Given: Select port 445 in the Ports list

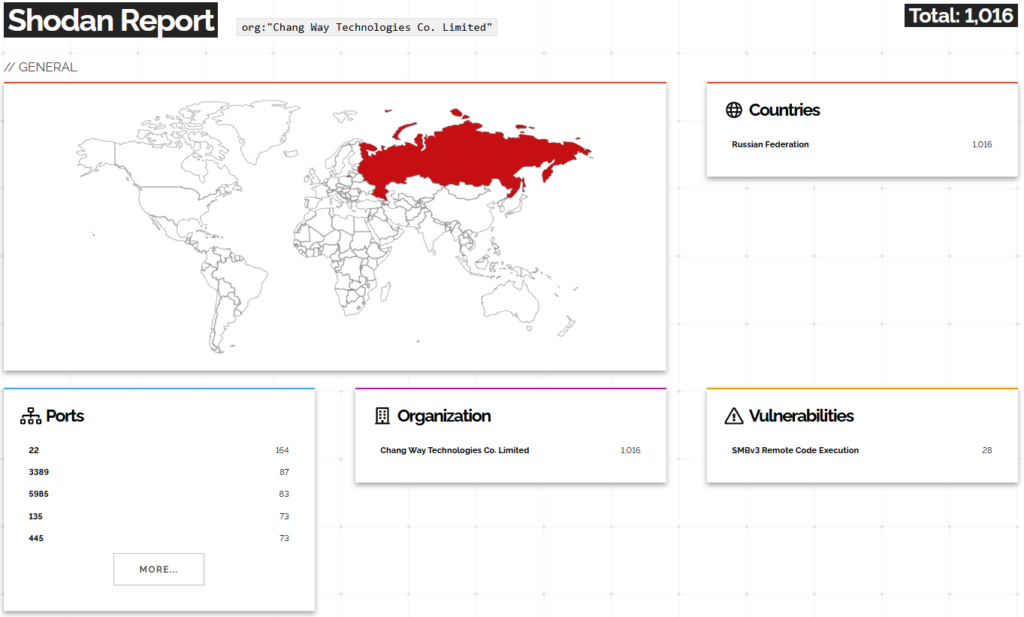Looking at the screenshot, I should (x=36, y=539).
